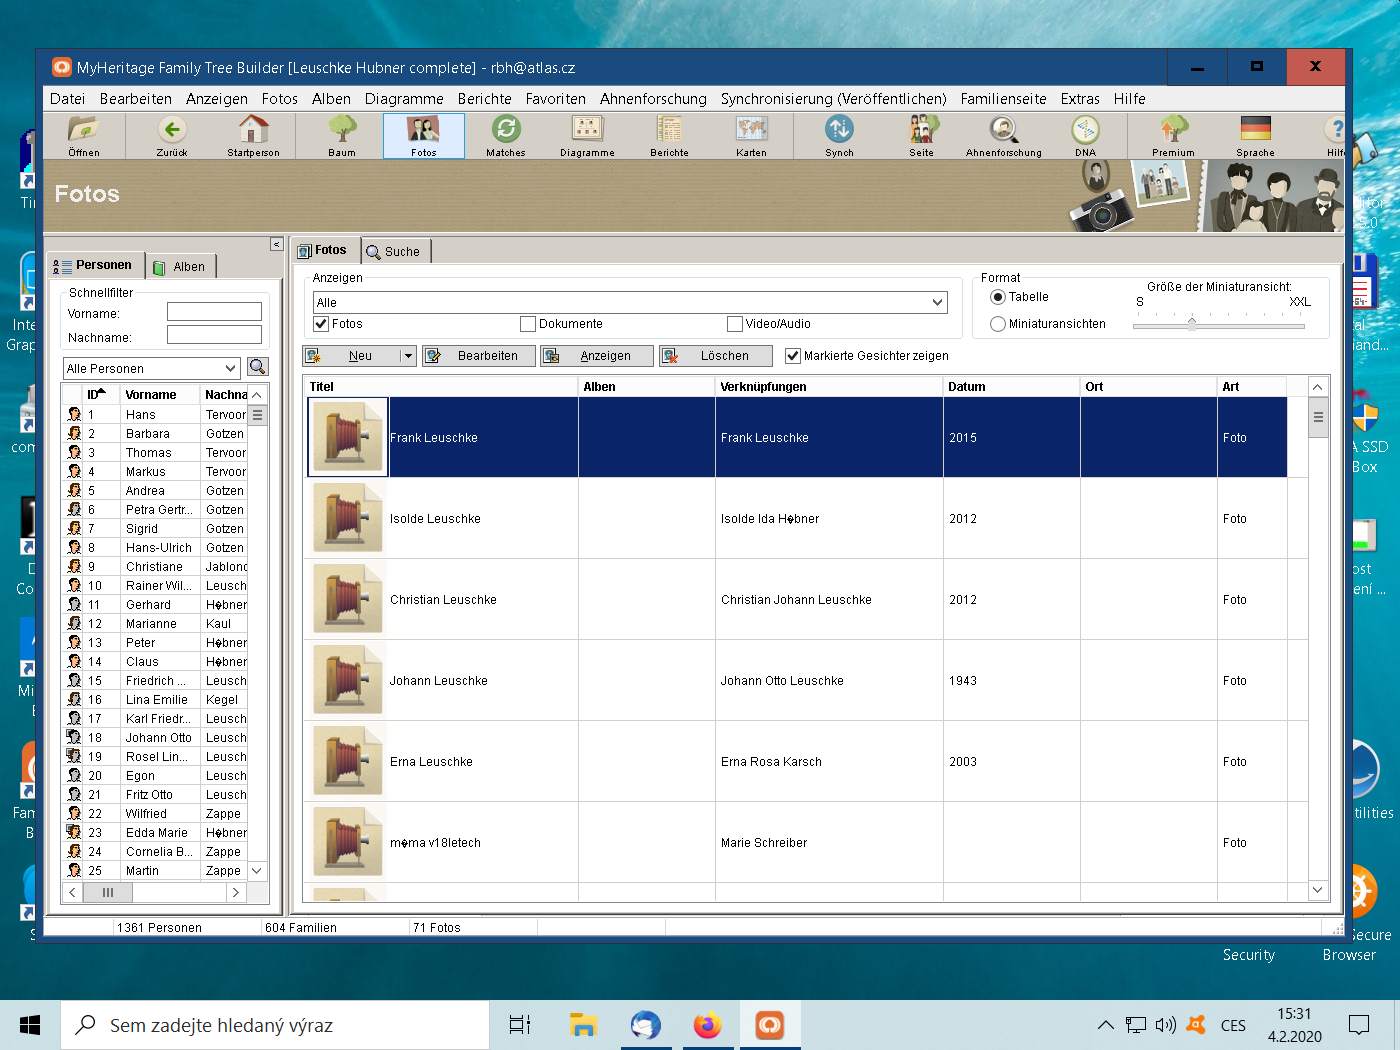This screenshot has width=1400, height=1050.
Task: Open Firefox from the Windows taskbar
Action: point(708,1025)
